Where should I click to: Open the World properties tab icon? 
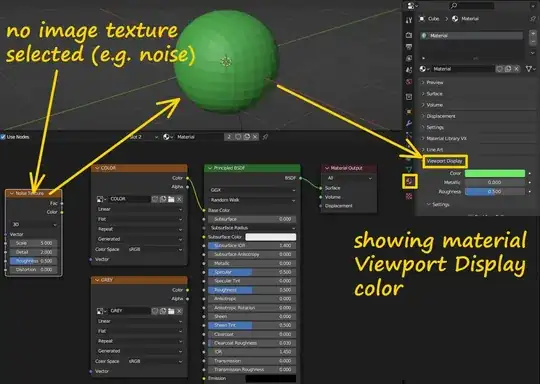point(409,82)
